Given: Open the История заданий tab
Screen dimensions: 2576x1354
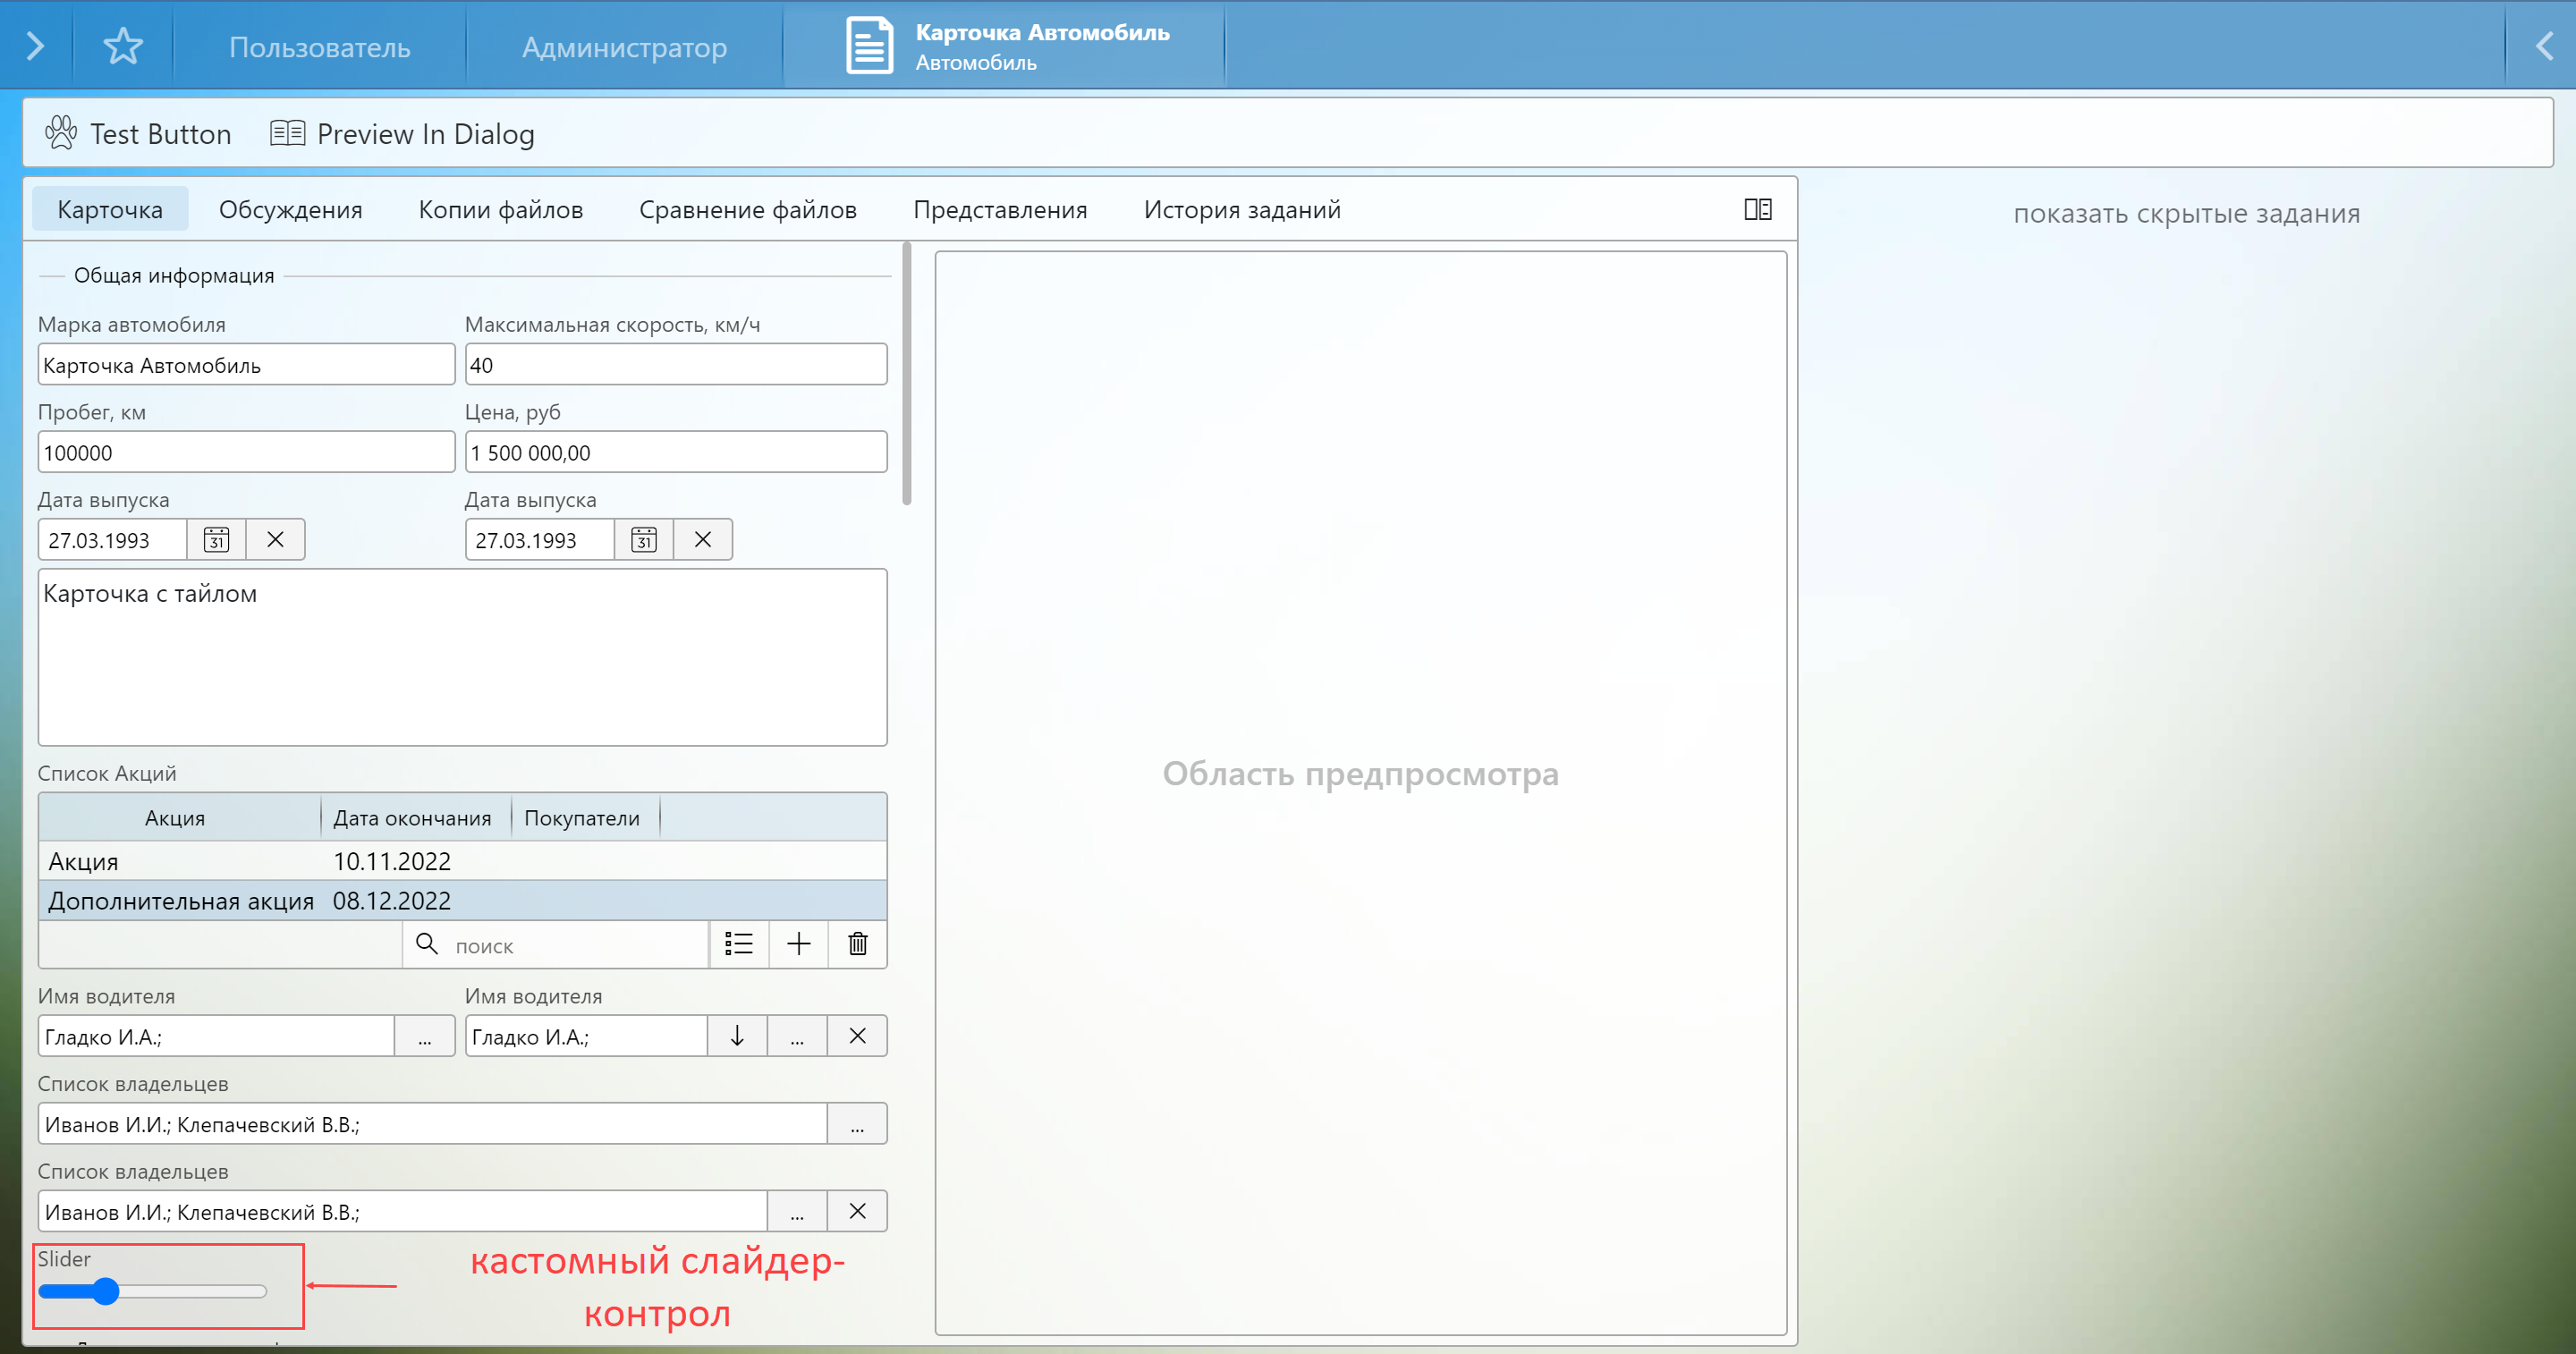Looking at the screenshot, I should pos(1241,210).
